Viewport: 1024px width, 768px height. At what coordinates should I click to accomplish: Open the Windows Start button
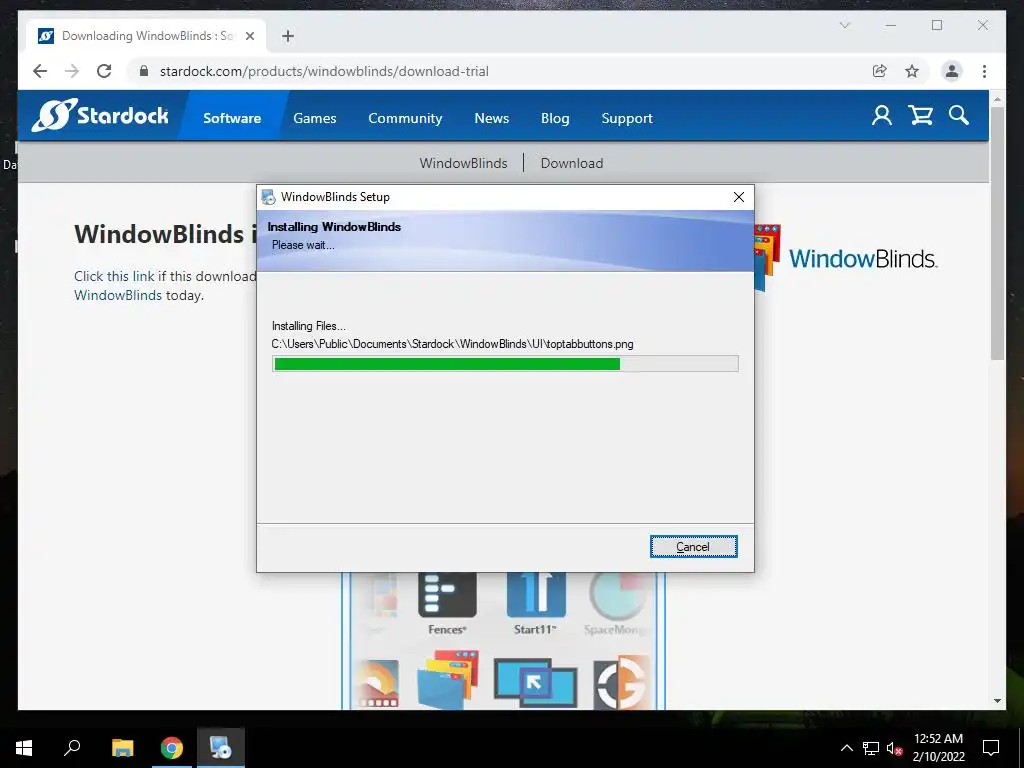point(24,748)
